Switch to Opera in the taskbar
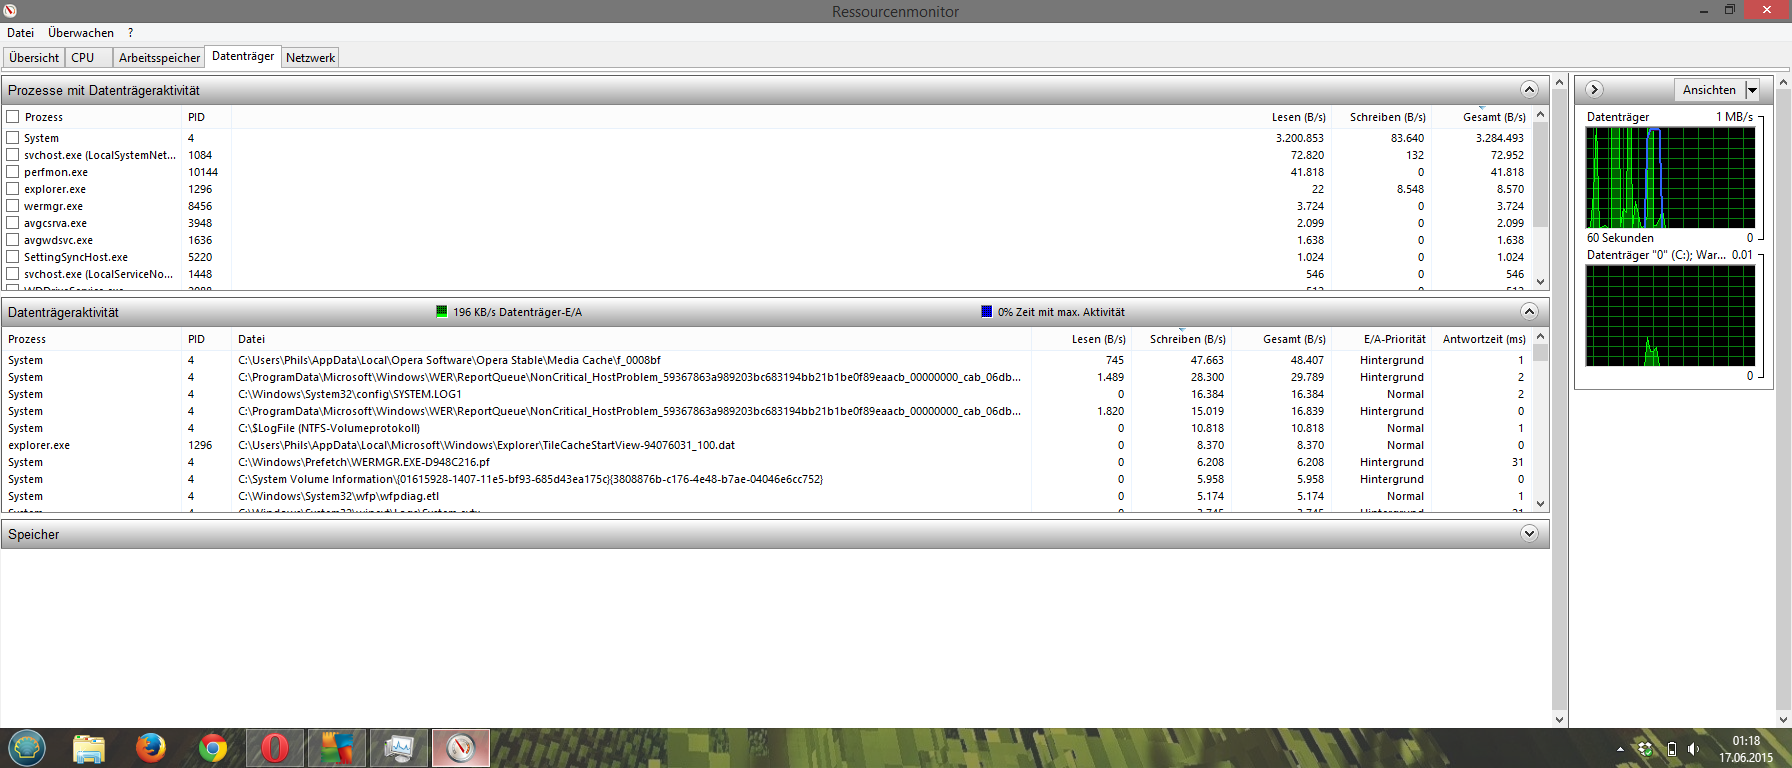 (275, 748)
